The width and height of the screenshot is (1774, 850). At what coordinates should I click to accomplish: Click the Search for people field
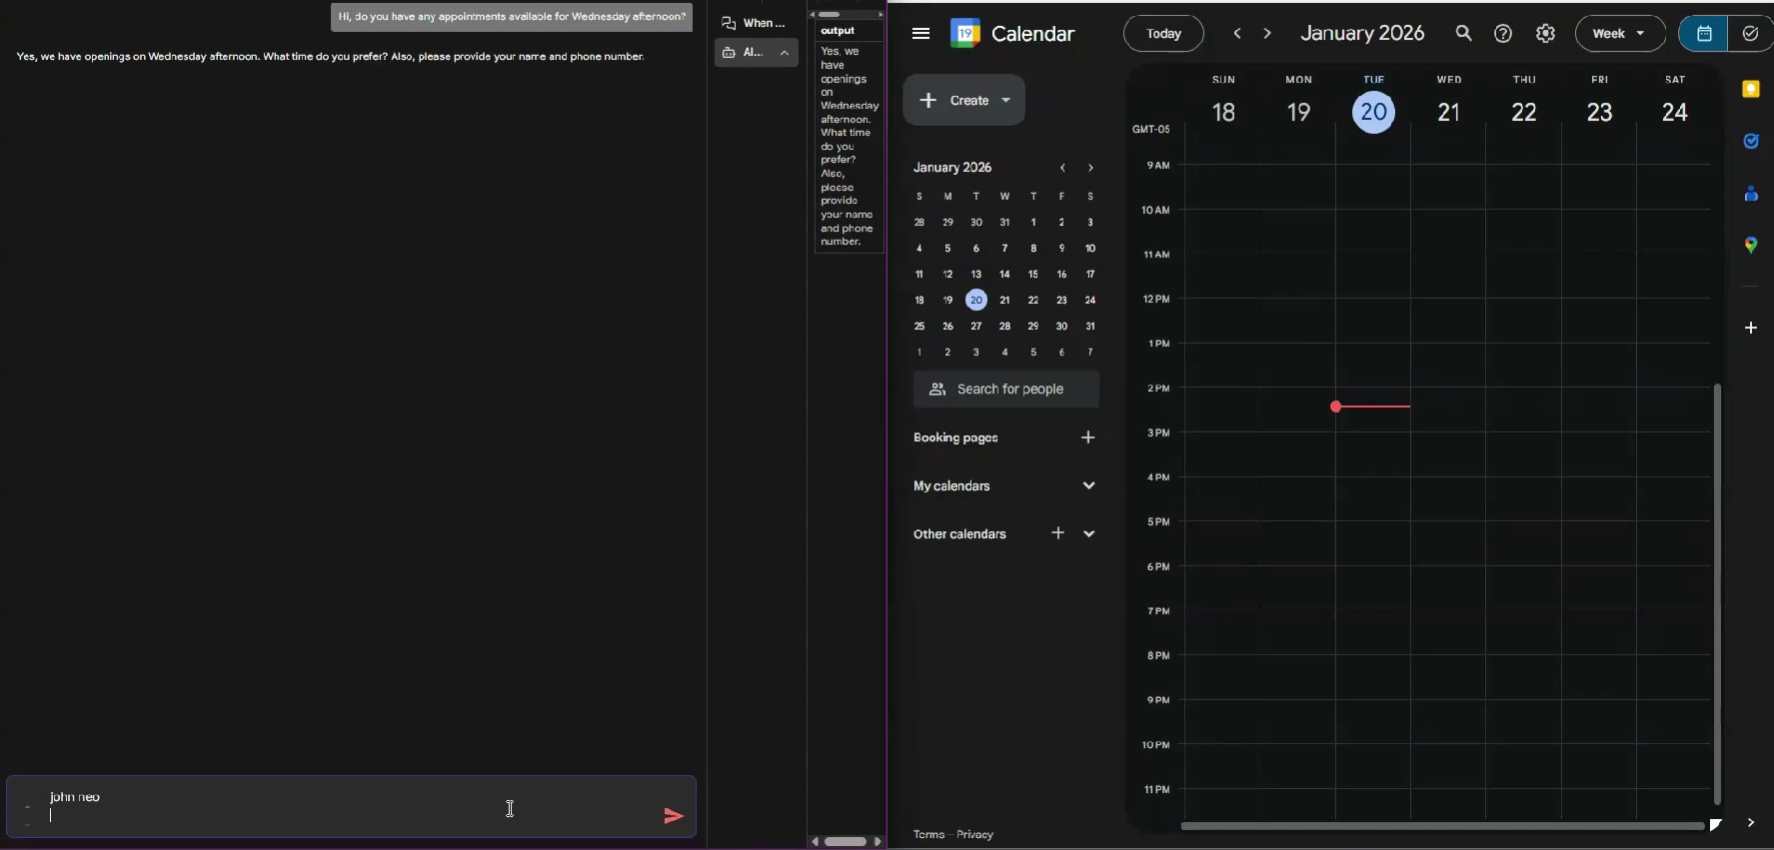pyautogui.click(x=1009, y=389)
